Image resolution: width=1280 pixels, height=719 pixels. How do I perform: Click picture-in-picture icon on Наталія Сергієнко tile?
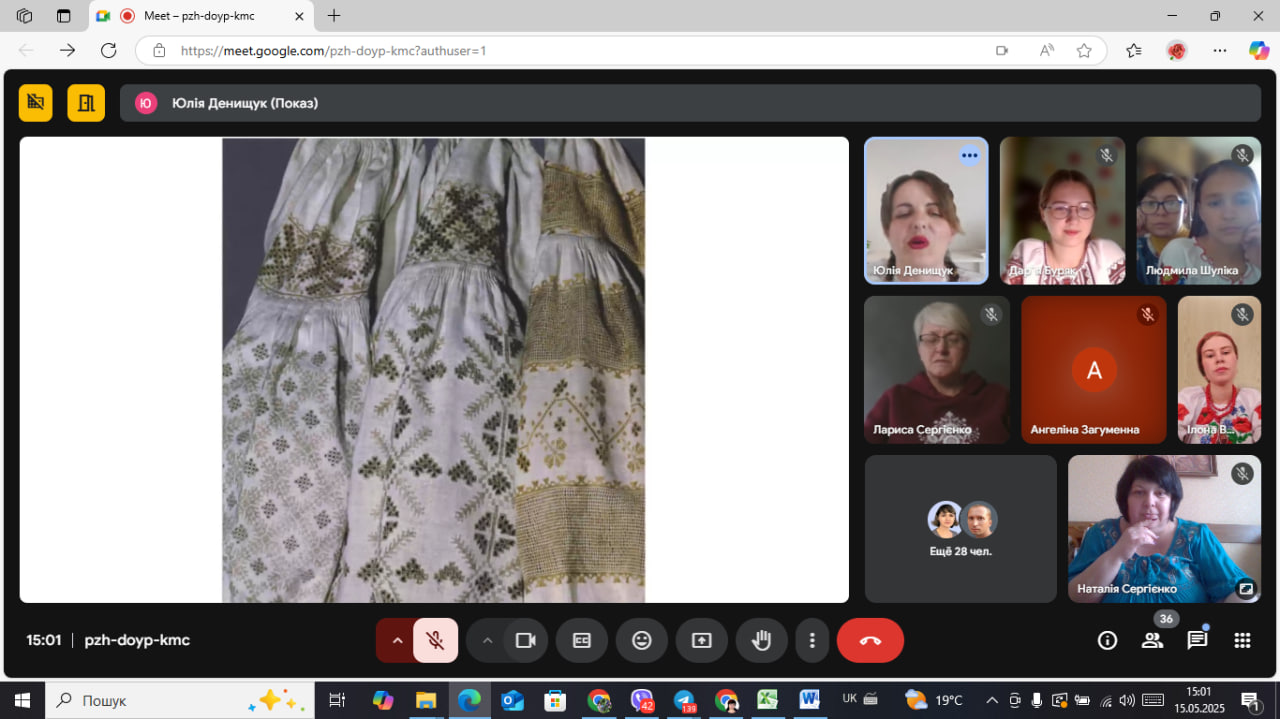click(1245, 588)
